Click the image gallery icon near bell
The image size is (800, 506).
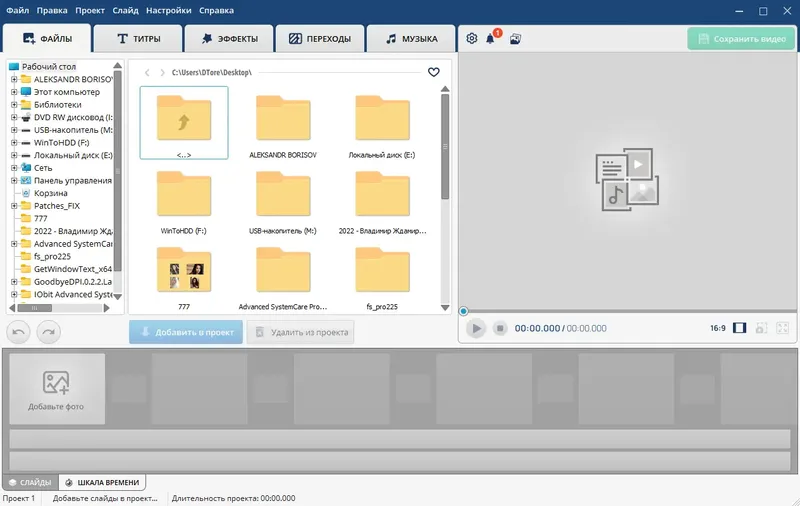pyautogui.click(x=515, y=39)
